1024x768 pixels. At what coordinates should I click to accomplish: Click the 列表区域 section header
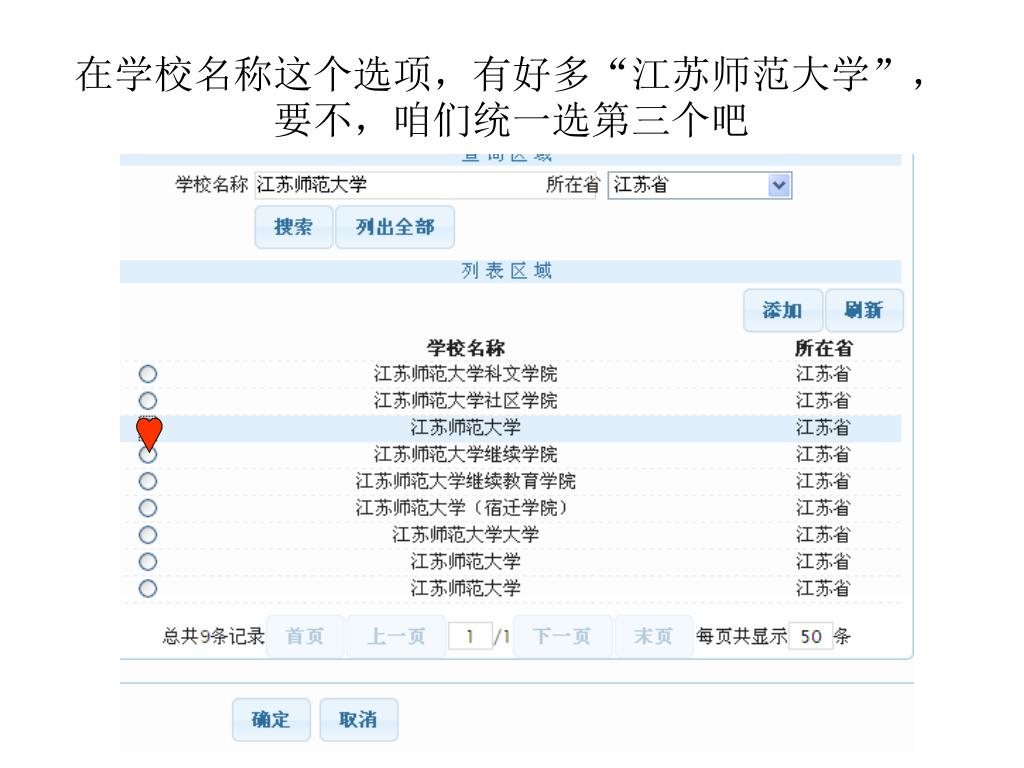tap(507, 270)
